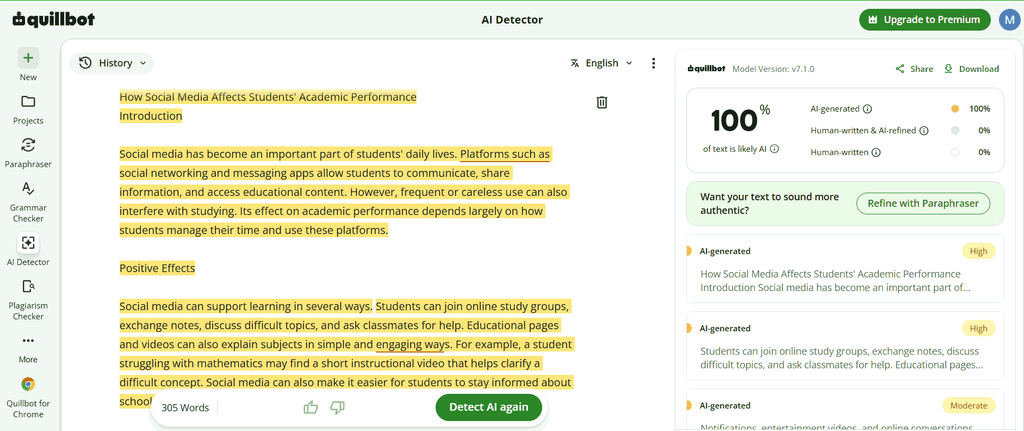Open the three-dot options menu
This screenshot has width=1024, height=431.
click(653, 63)
